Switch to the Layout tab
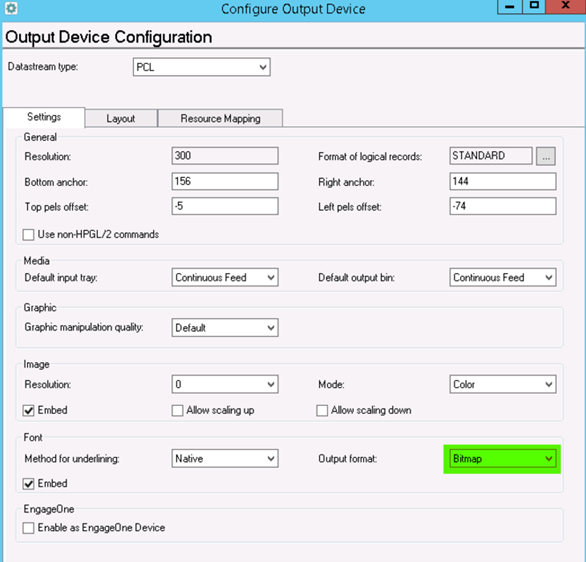Viewport: 586px width, 562px height. point(121,118)
